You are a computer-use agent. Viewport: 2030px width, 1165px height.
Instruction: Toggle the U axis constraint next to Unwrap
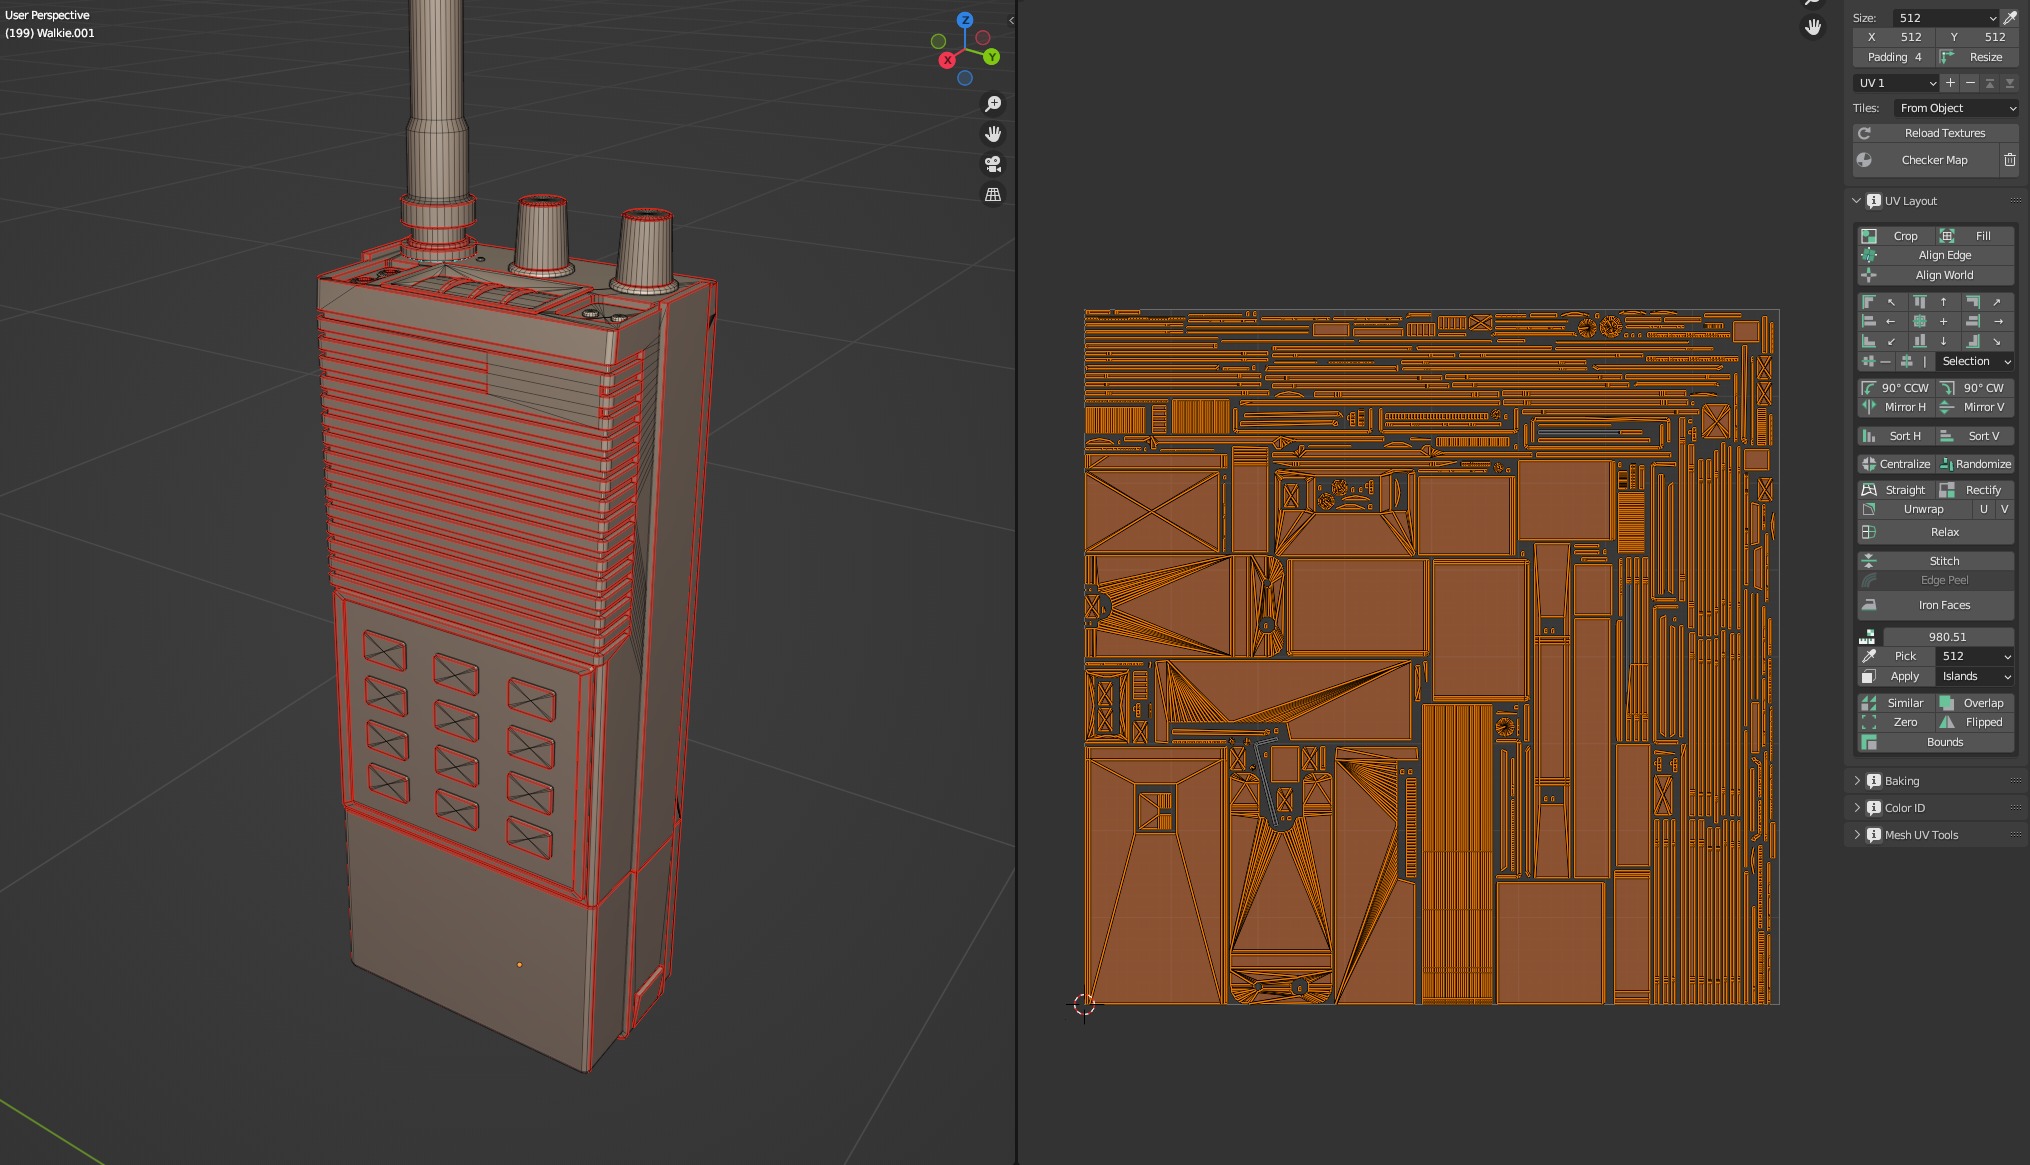click(1984, 509)
